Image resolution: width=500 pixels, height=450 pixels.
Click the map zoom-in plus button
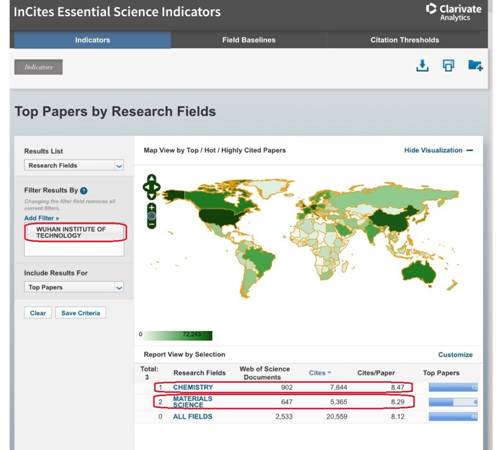pos(152,208)
